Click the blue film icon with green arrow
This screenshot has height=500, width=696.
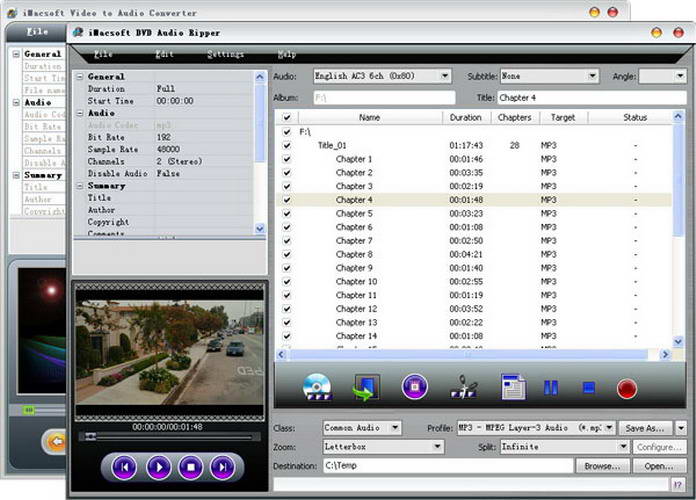(367, 386)
